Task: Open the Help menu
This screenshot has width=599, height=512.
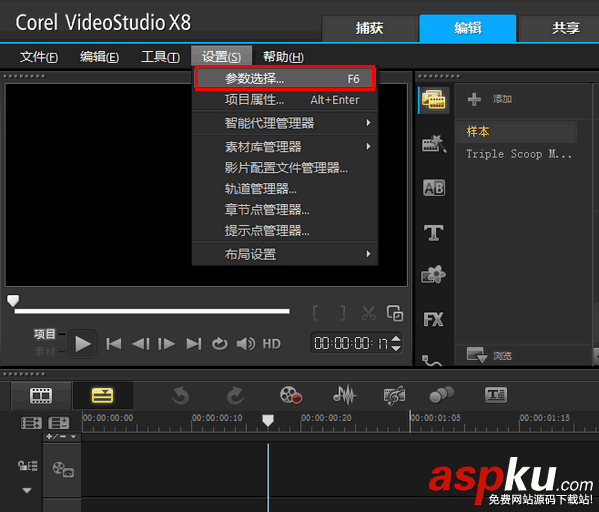Action: pyautogui.click(x=283, y=57)
